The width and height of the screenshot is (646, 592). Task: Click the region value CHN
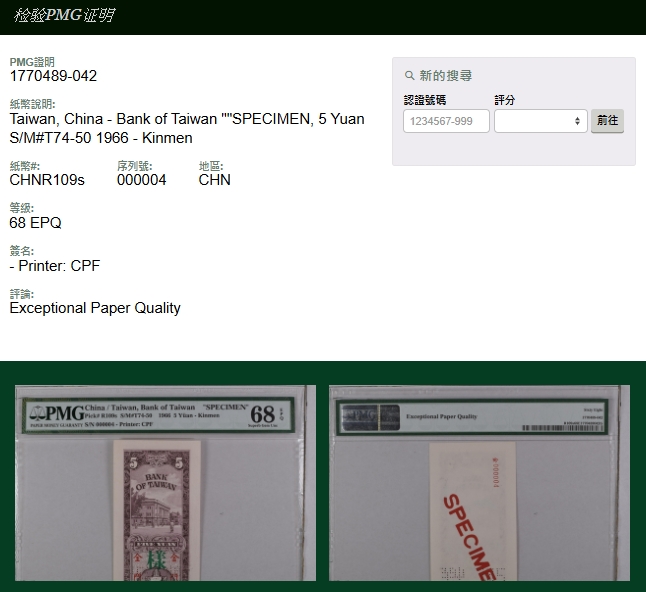click(215, 180)
